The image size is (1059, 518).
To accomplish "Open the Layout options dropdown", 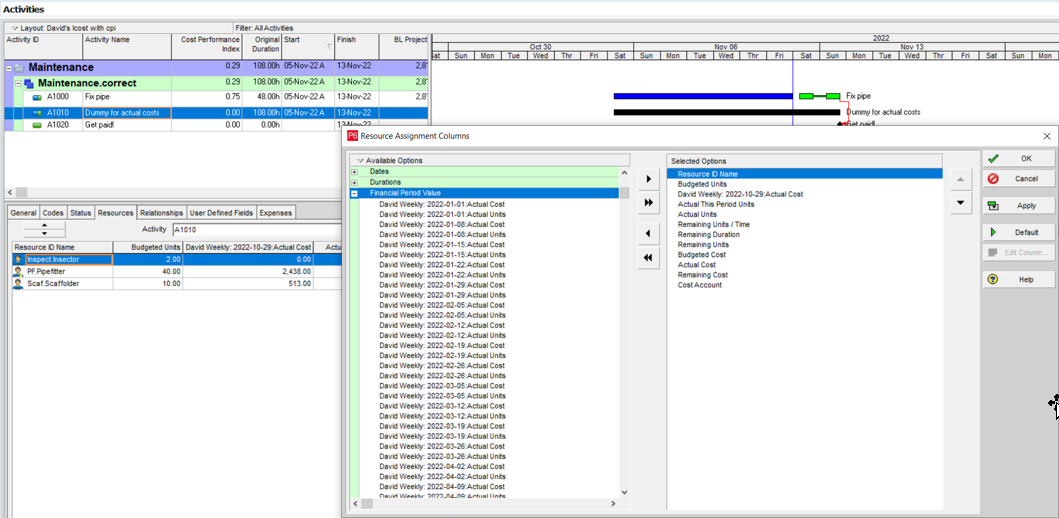I will click(15, 28).
